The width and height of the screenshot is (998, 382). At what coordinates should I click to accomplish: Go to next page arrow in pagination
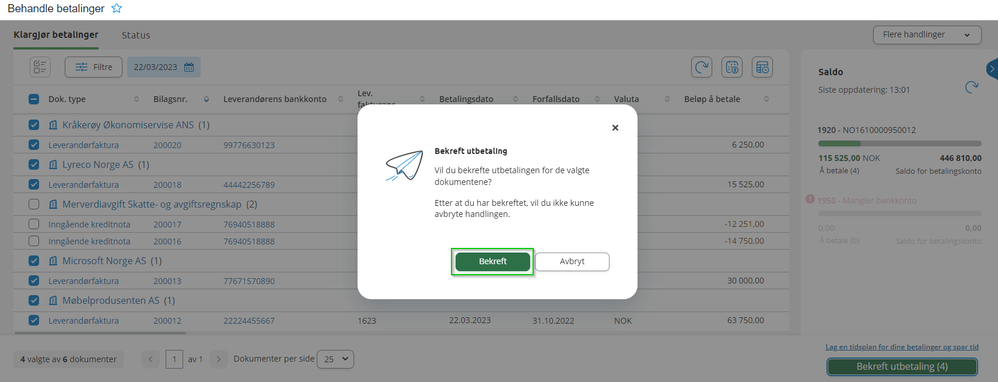218,359
